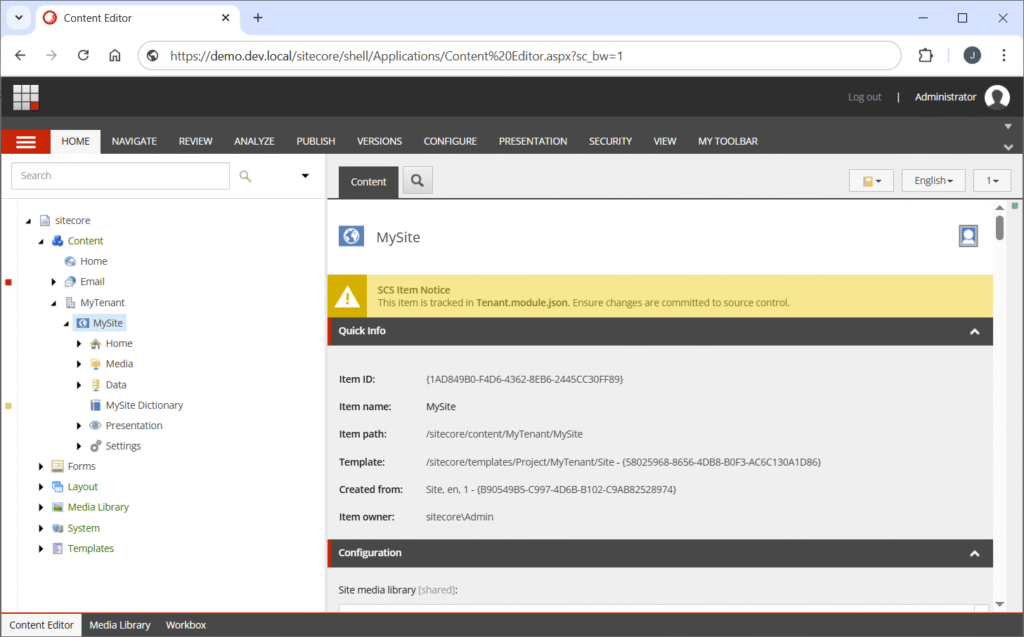Click the content pane vertical scrollbar thumb

[x=1000, y=227]
